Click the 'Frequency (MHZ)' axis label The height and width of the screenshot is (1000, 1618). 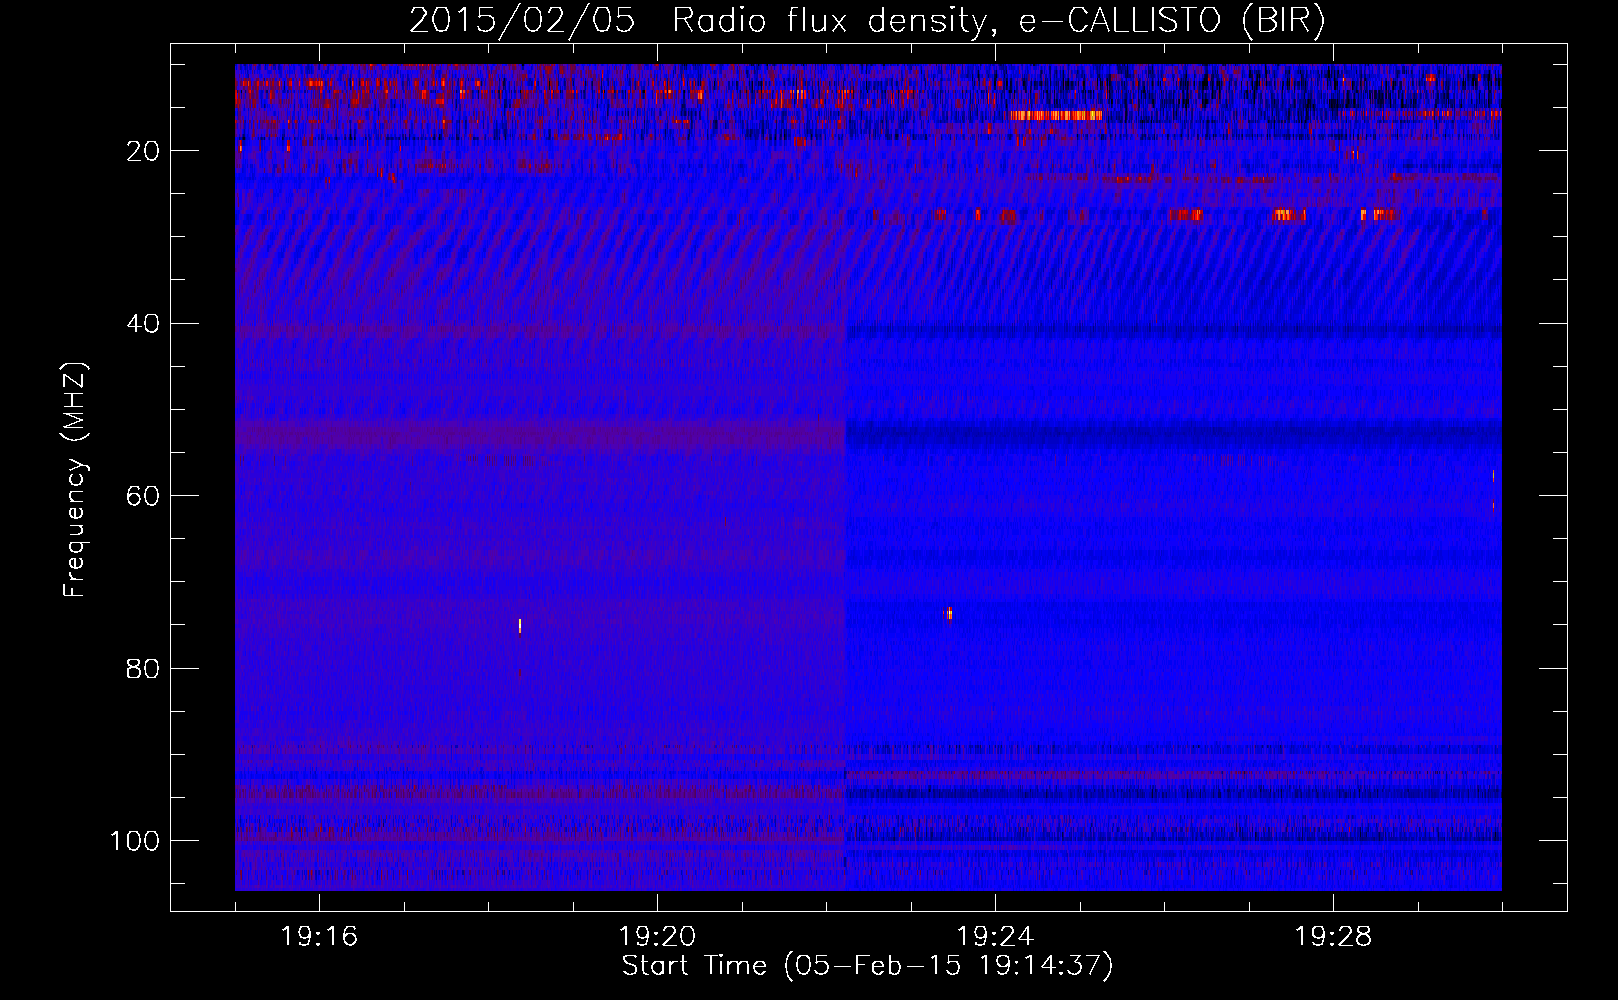[x=76, y=480]
